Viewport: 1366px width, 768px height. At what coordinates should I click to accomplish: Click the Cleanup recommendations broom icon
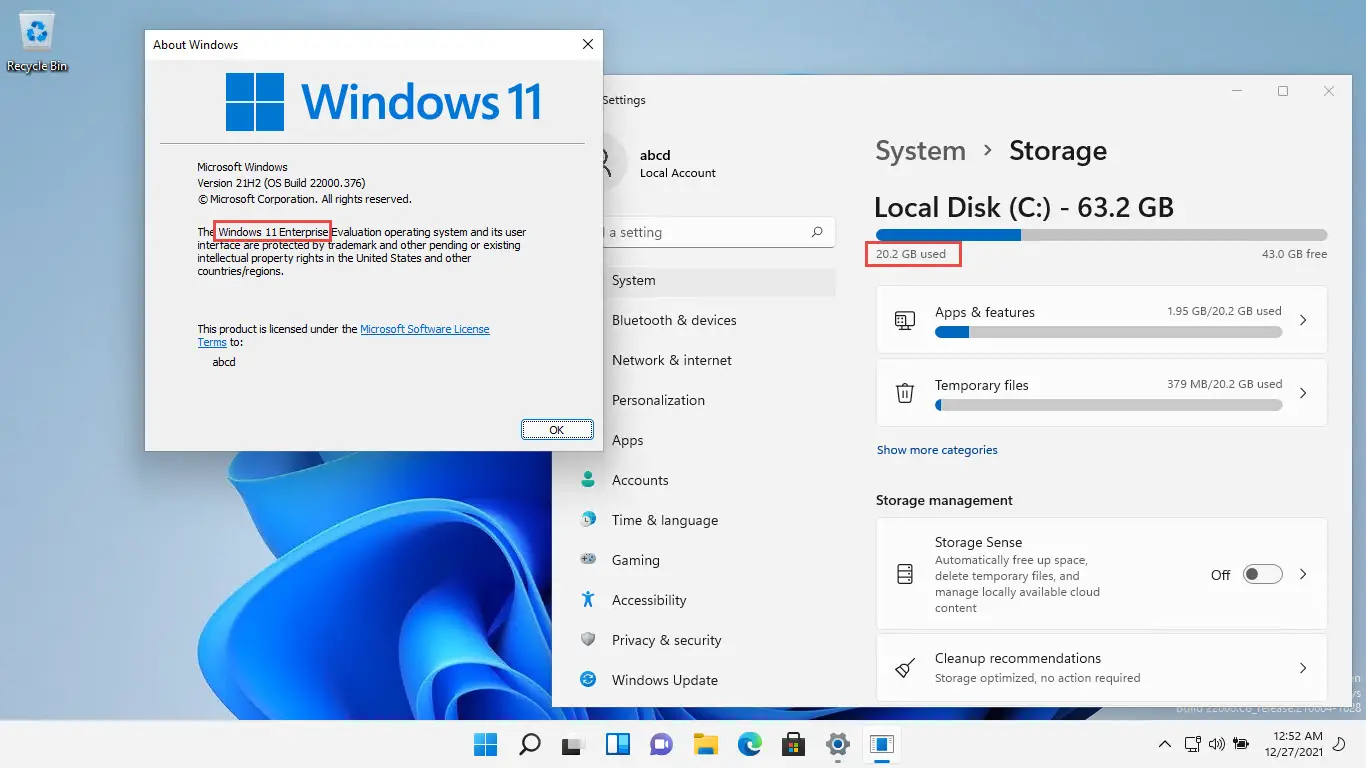905,667
